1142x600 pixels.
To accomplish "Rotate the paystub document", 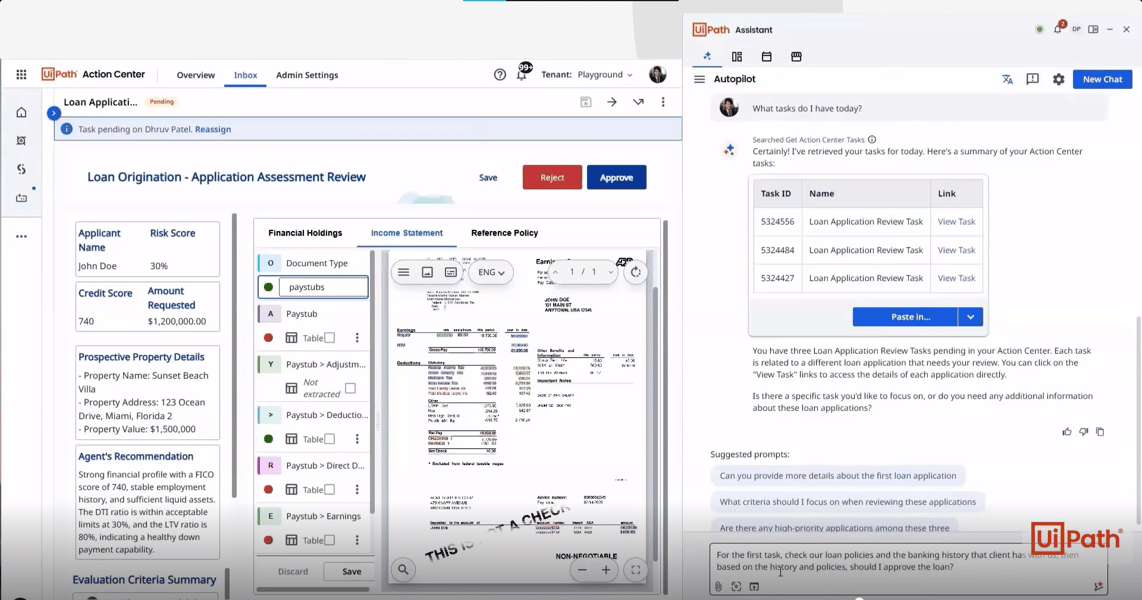I will pyautogui.click(x=636, y=272).
